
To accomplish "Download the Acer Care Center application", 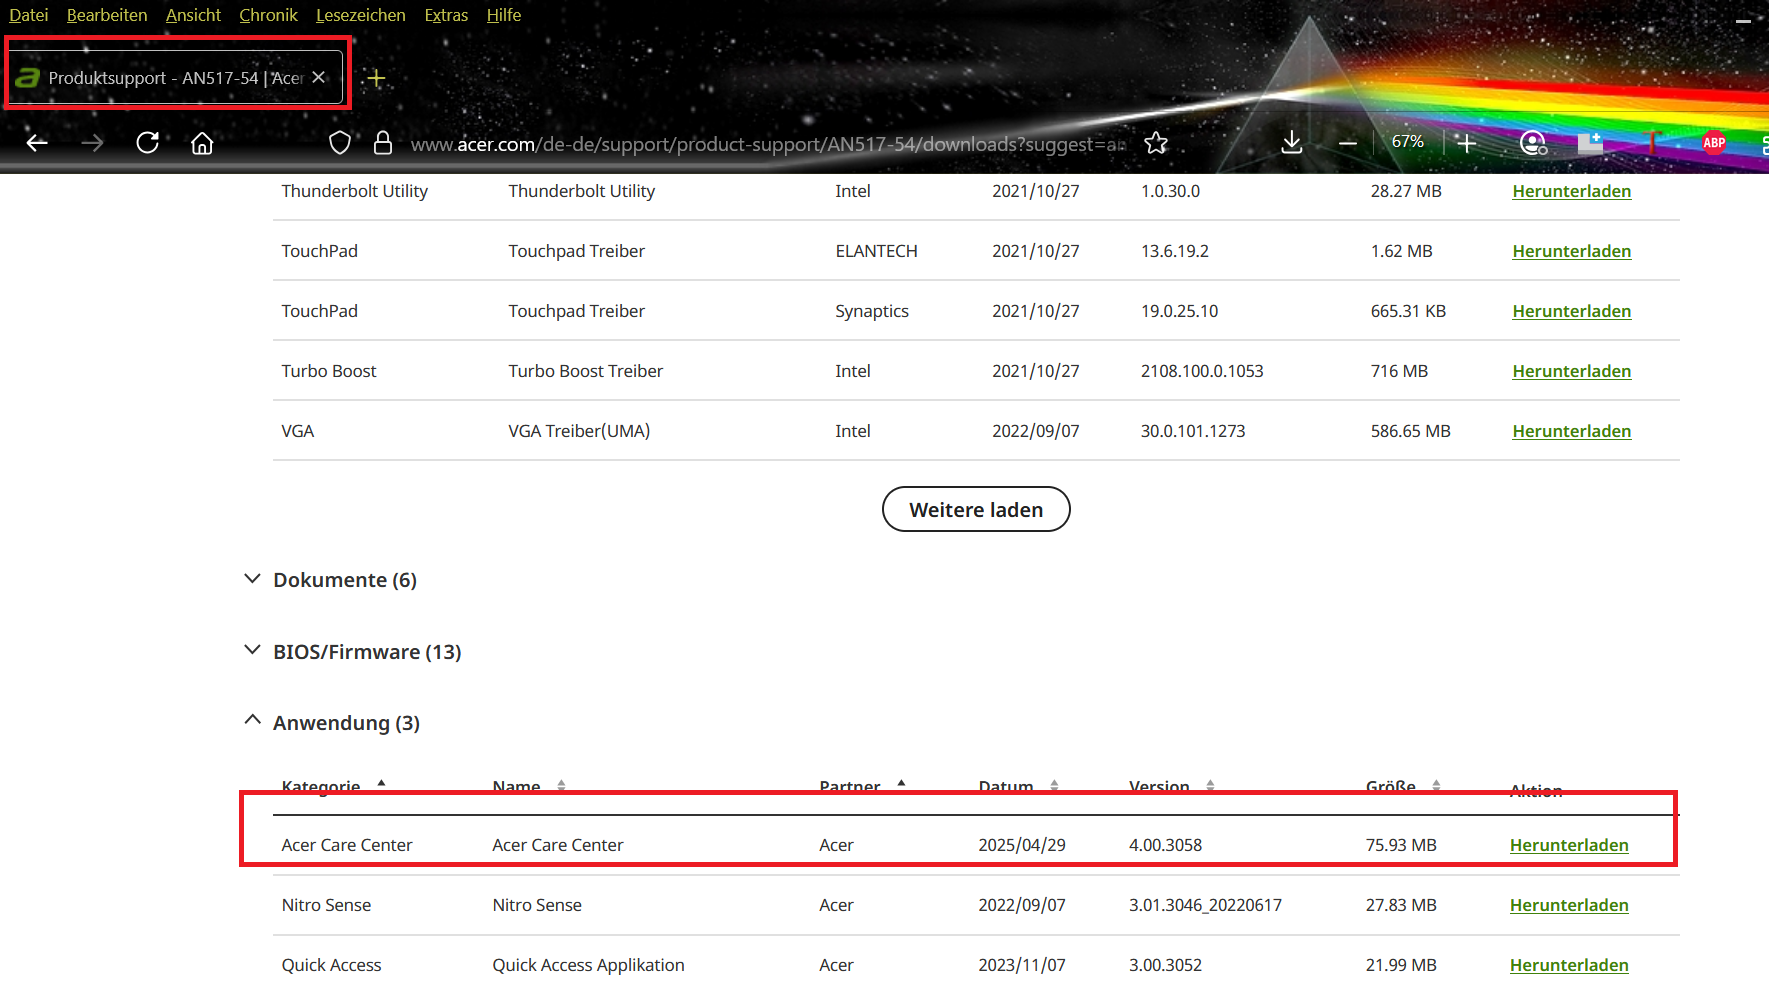I will (x=1569, y=845).
